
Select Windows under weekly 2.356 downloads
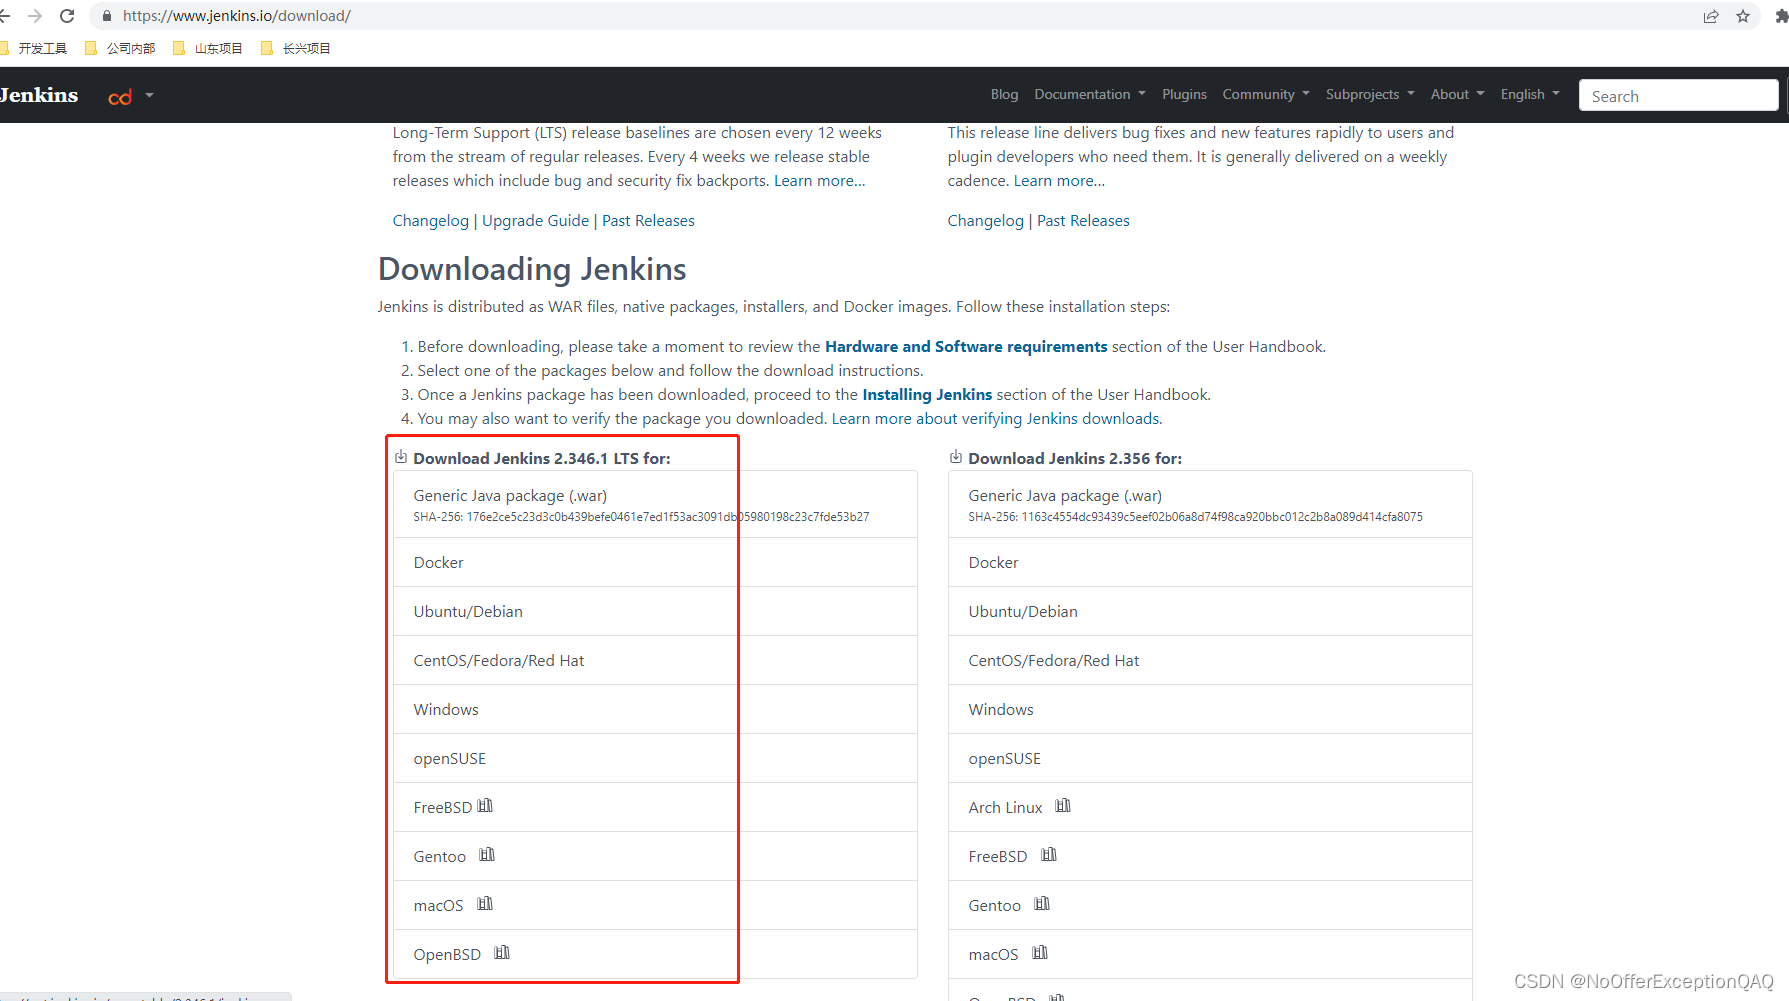point(1210,710)
